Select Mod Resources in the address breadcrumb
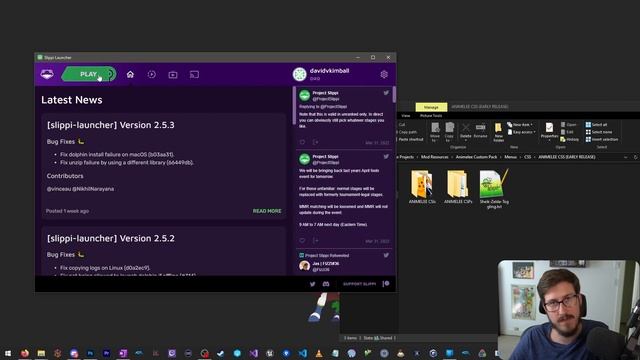Screen dimensions: 640x360 [434, 157]
